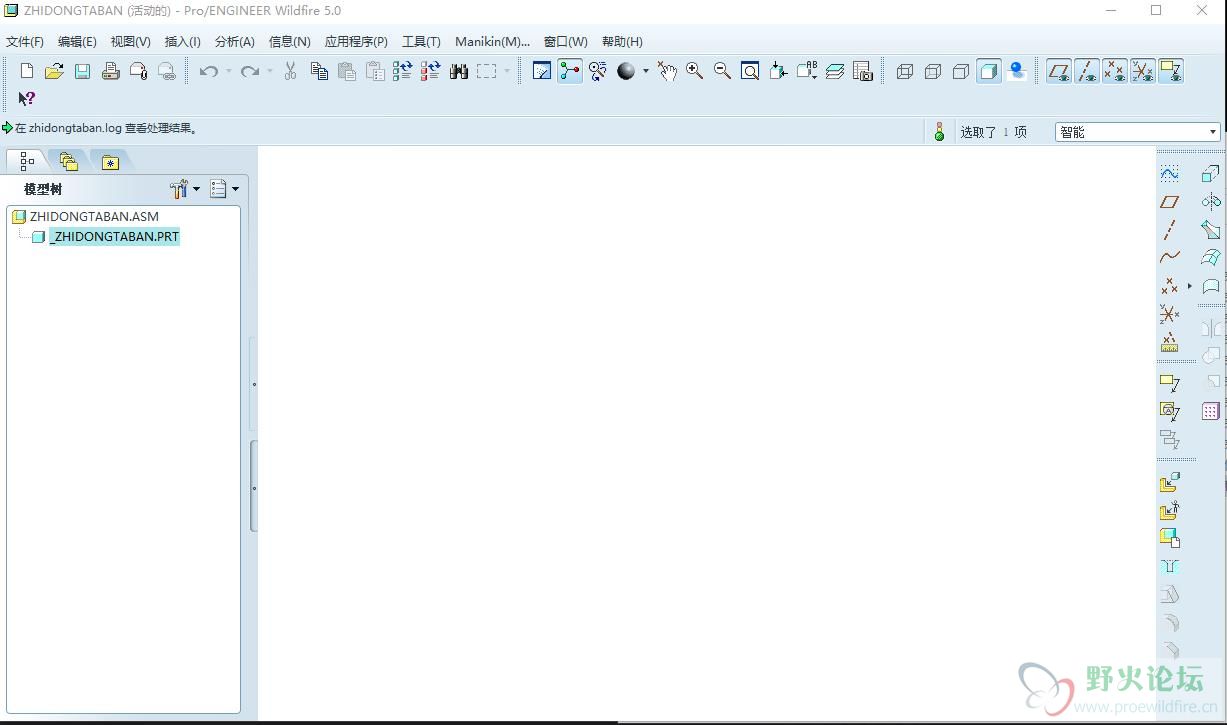Regenerate the model using first regenerate icon
The width and height of the screenshot is (1227, 725).
pyautogui.click(x=403, y=71)
